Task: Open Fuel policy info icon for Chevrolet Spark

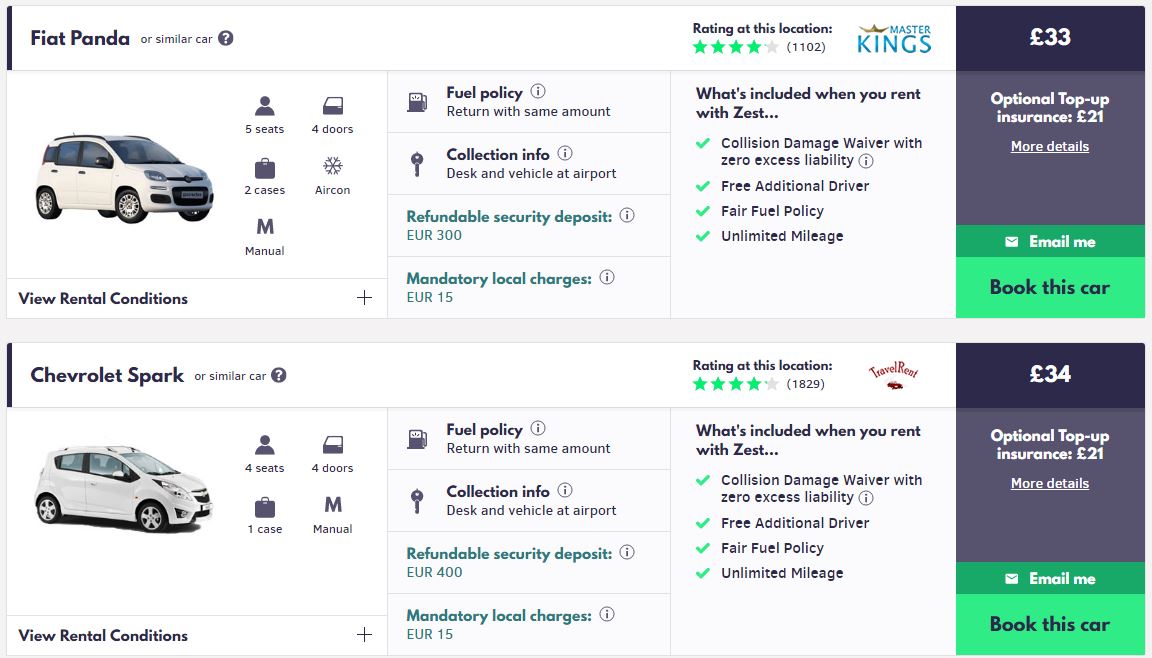Action: click(x=538, y=429)
